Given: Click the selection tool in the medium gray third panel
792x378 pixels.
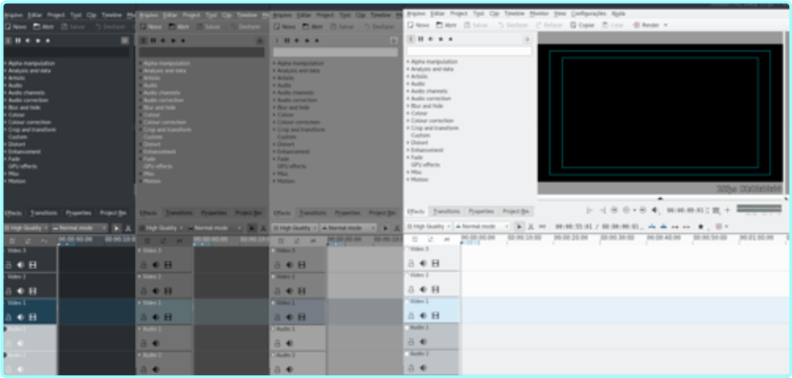Looking at the screenshot, I should 385,228.
